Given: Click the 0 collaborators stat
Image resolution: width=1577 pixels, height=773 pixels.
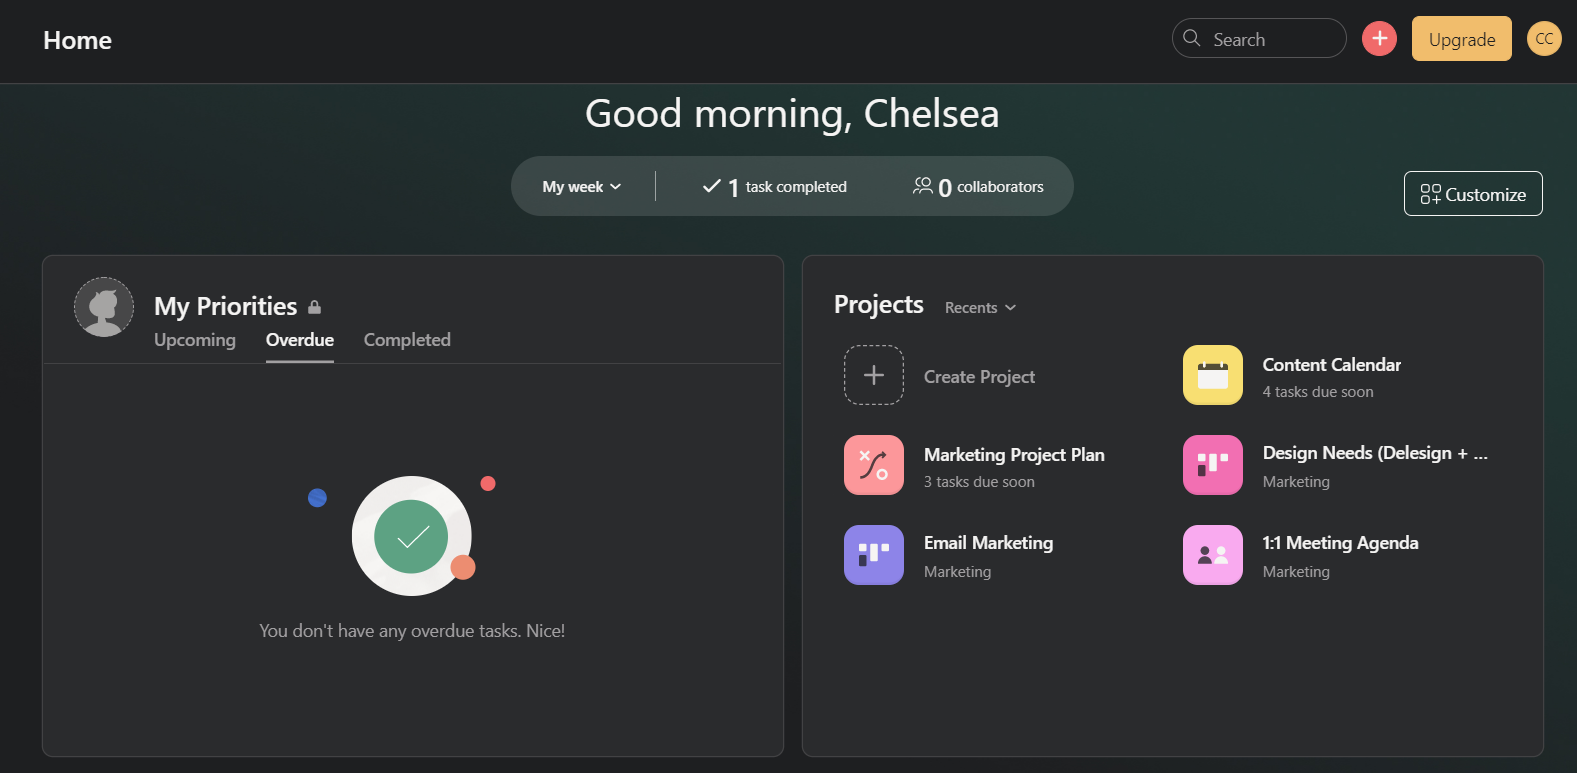Looking at the screenshot, I should [x=978, y=187].
